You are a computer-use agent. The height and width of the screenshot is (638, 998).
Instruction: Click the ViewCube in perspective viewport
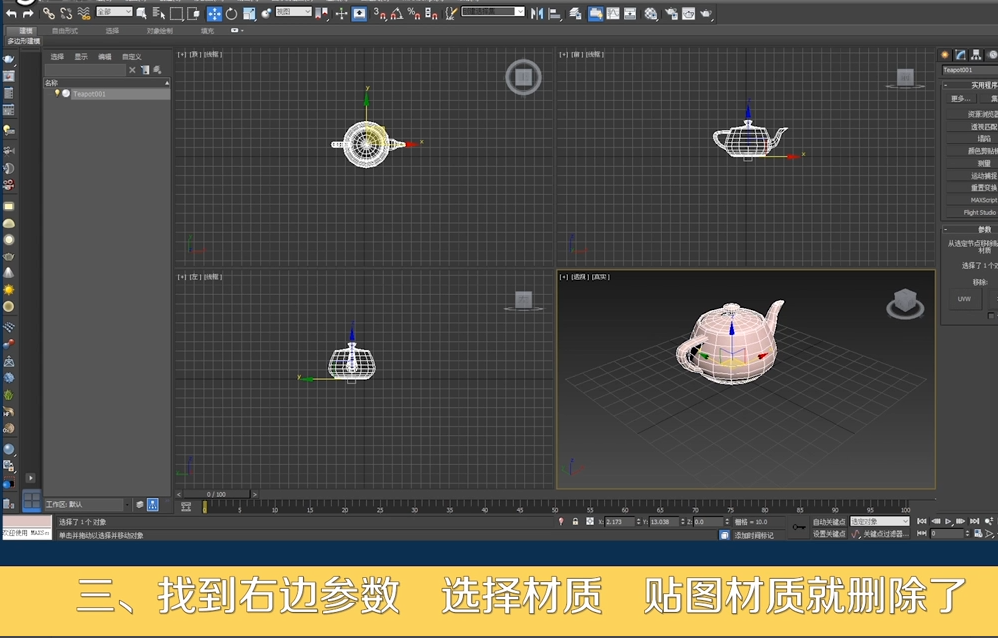(x=905, y=302)
